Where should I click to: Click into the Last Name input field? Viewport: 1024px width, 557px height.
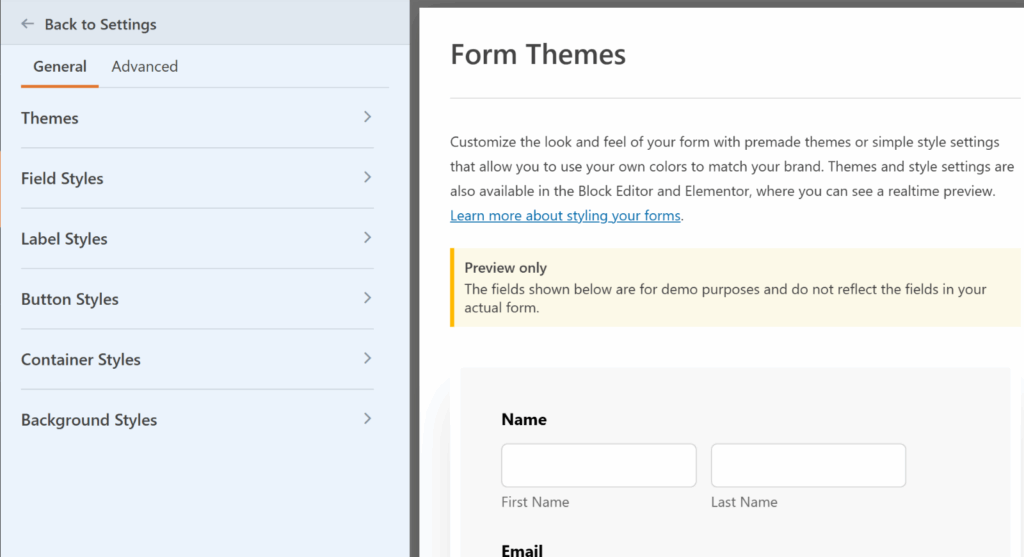tap(808, 465)
